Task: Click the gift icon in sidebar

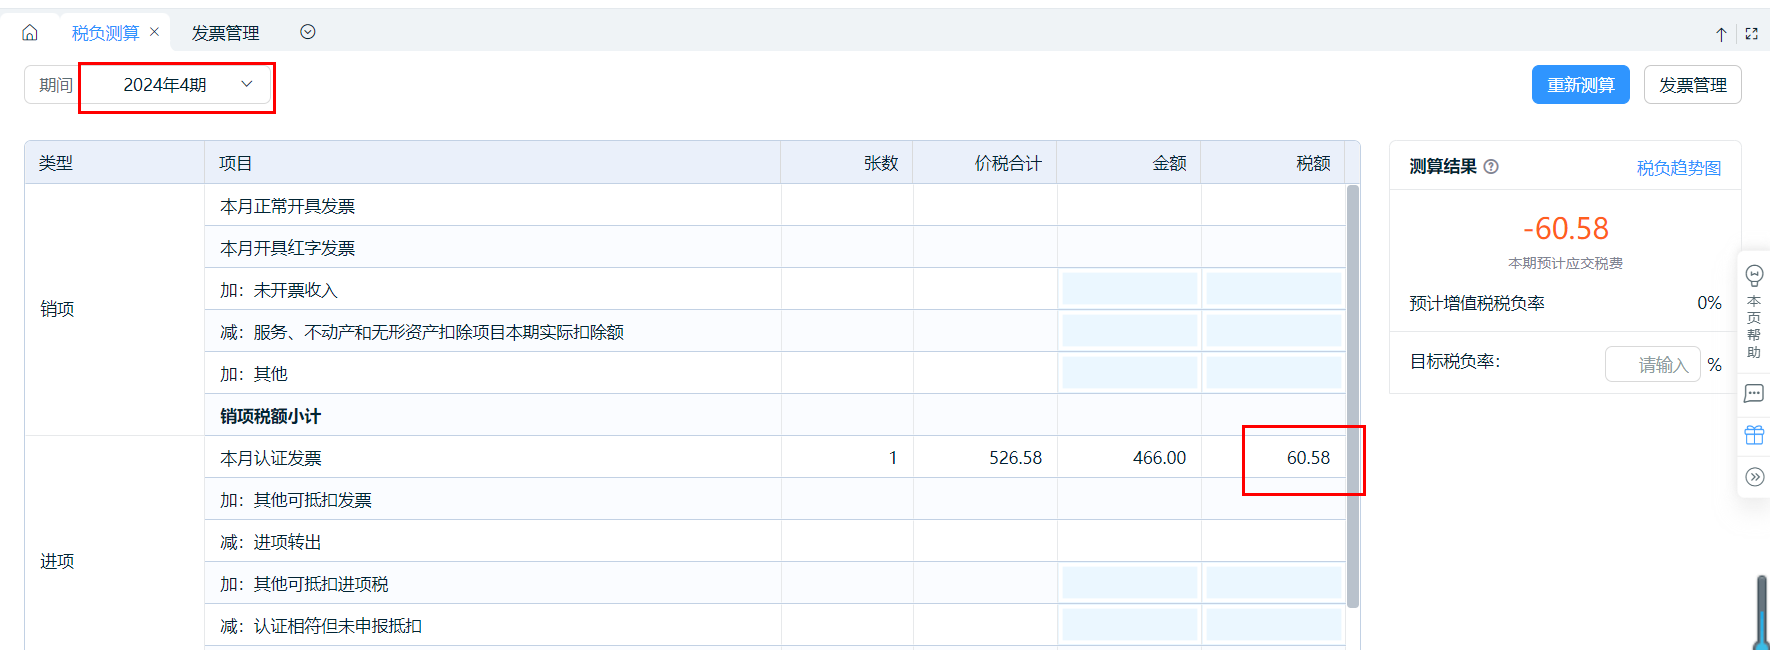Action: (1754, 435)
